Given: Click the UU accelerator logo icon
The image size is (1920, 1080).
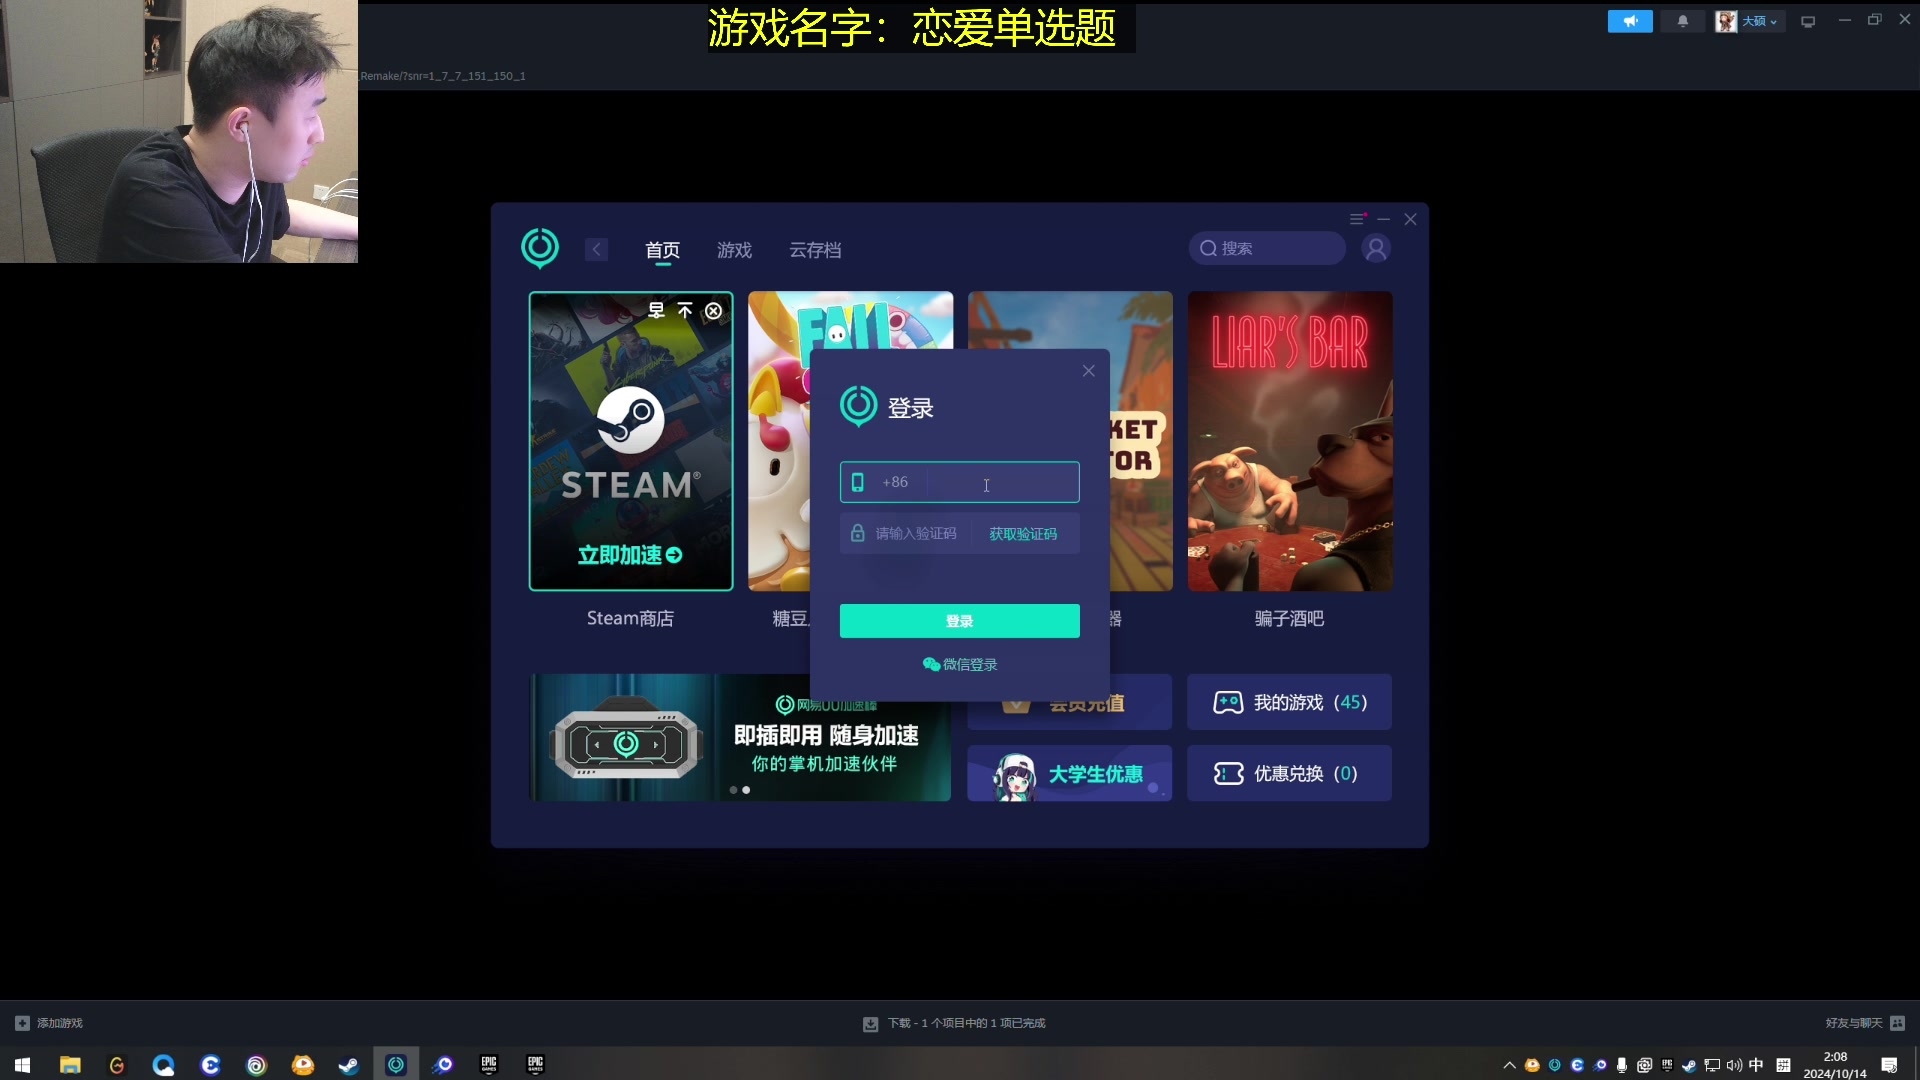Looking at the screenshot, I should tap(540, 248).
